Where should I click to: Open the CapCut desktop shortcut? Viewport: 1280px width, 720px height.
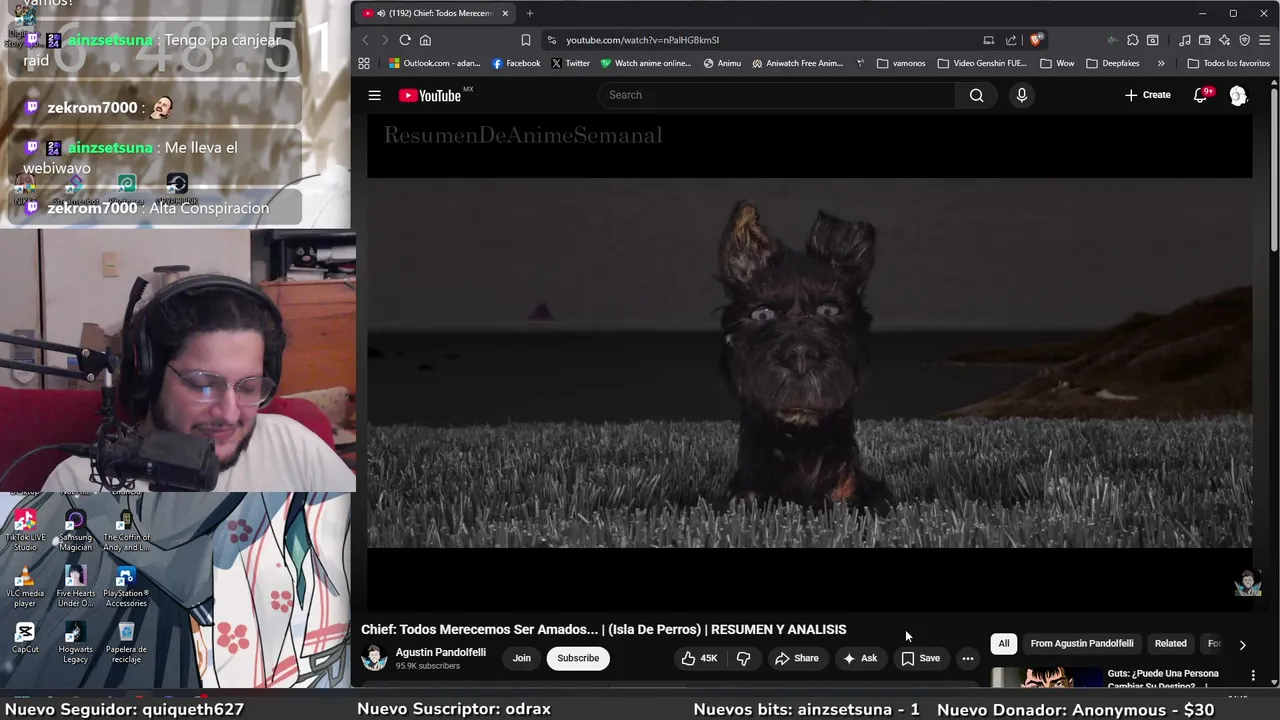25,638
